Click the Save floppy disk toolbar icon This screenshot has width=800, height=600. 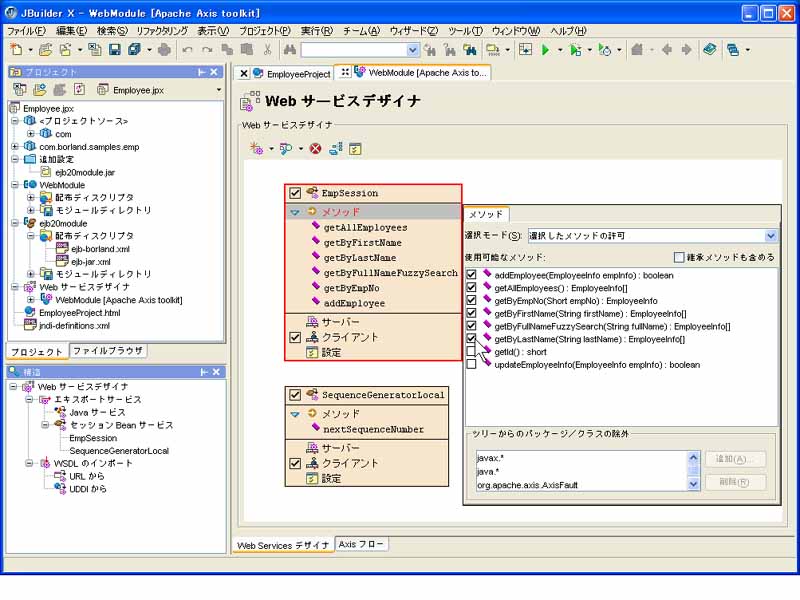pyautogui.click(x=115, y=49)
